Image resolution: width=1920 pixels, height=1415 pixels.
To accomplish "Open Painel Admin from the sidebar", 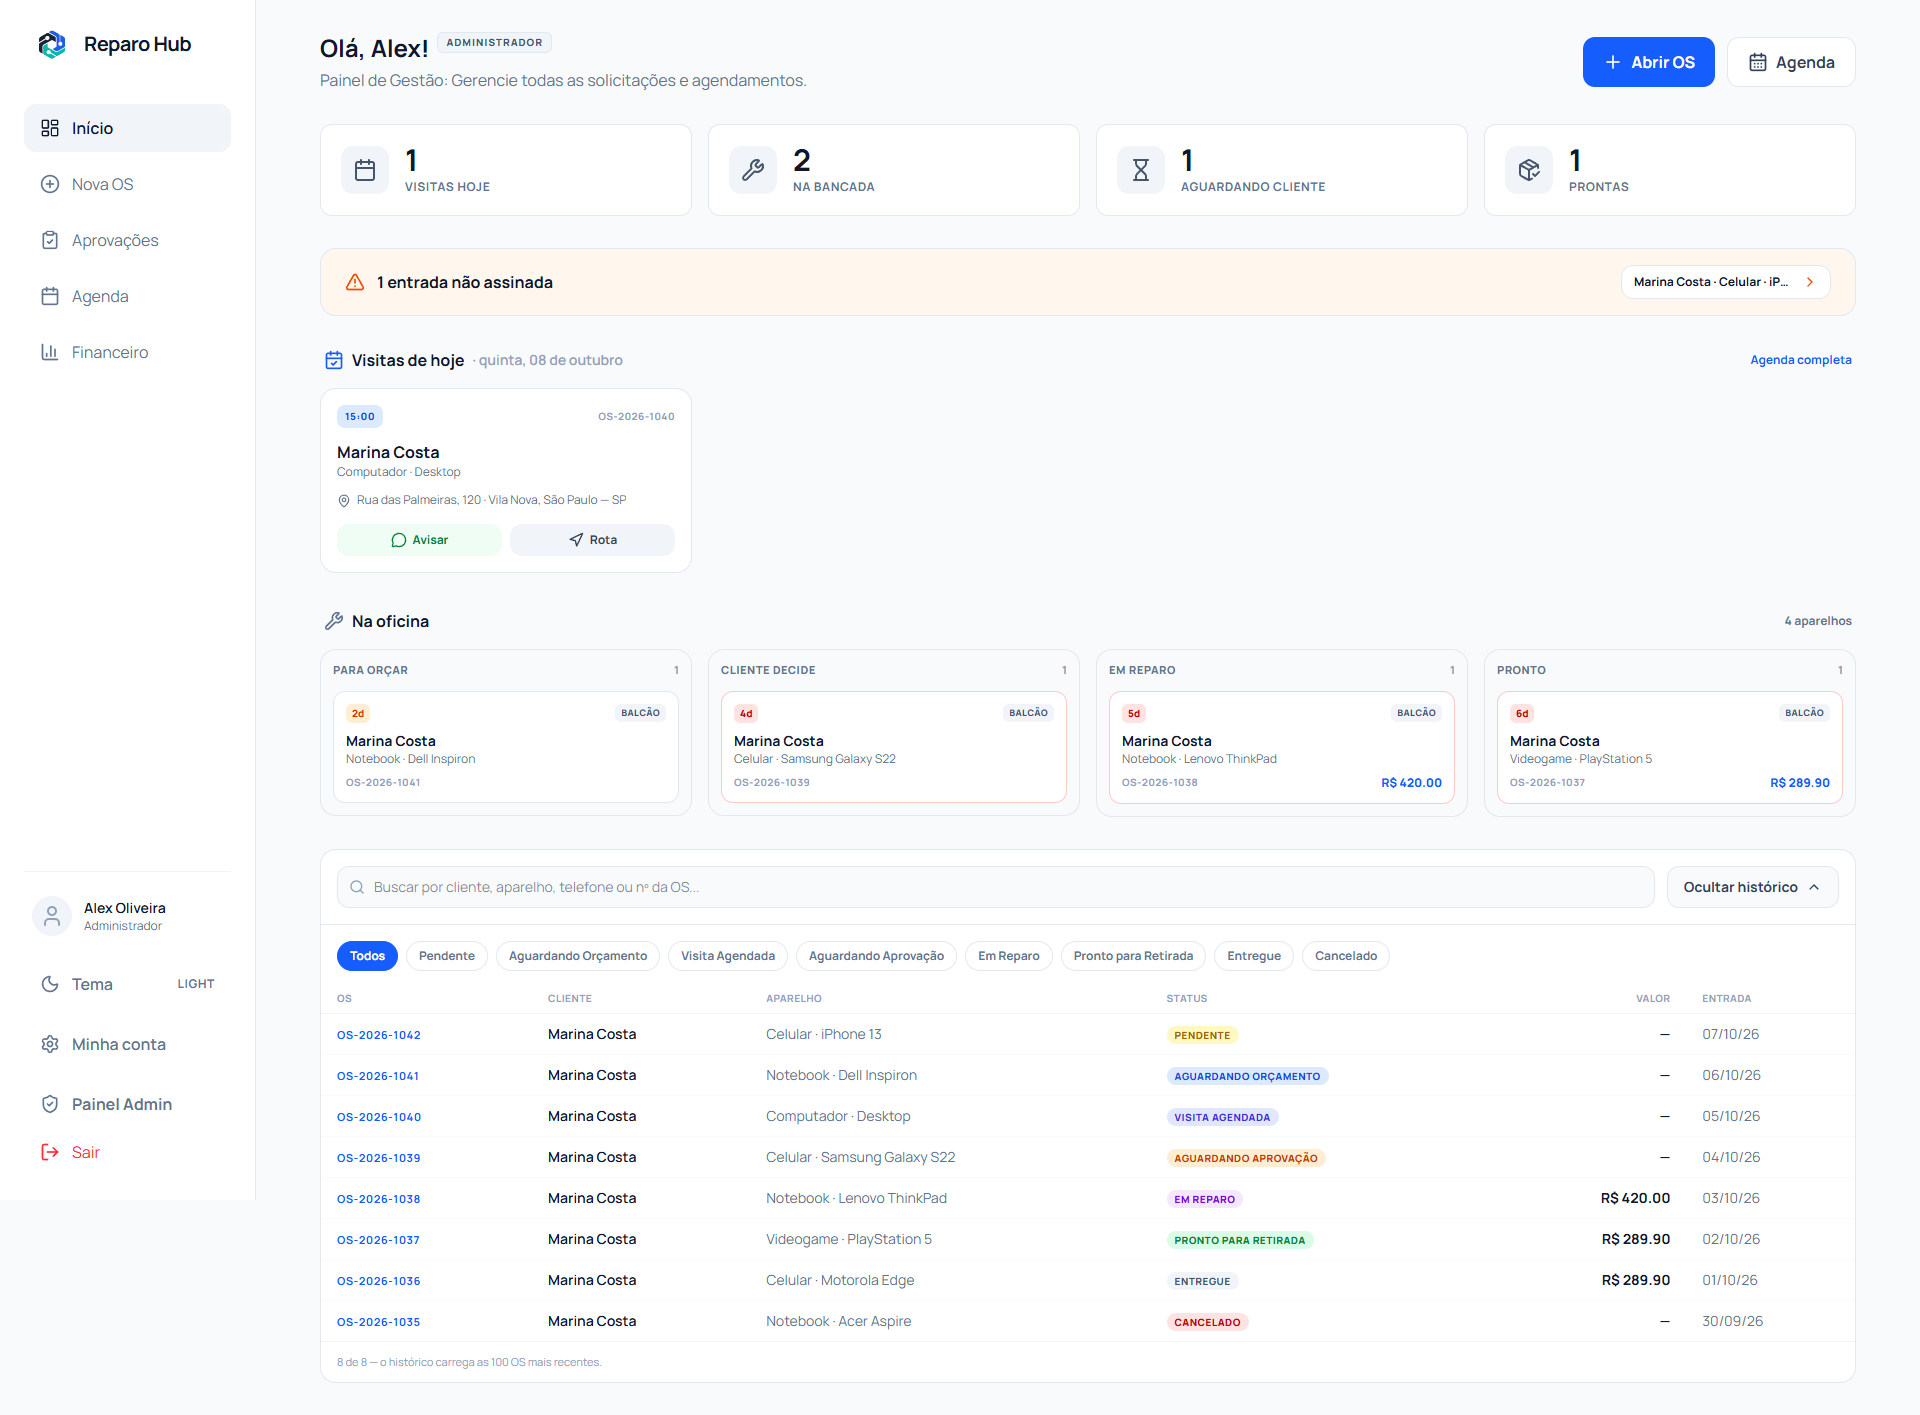I will point(127,1104).
